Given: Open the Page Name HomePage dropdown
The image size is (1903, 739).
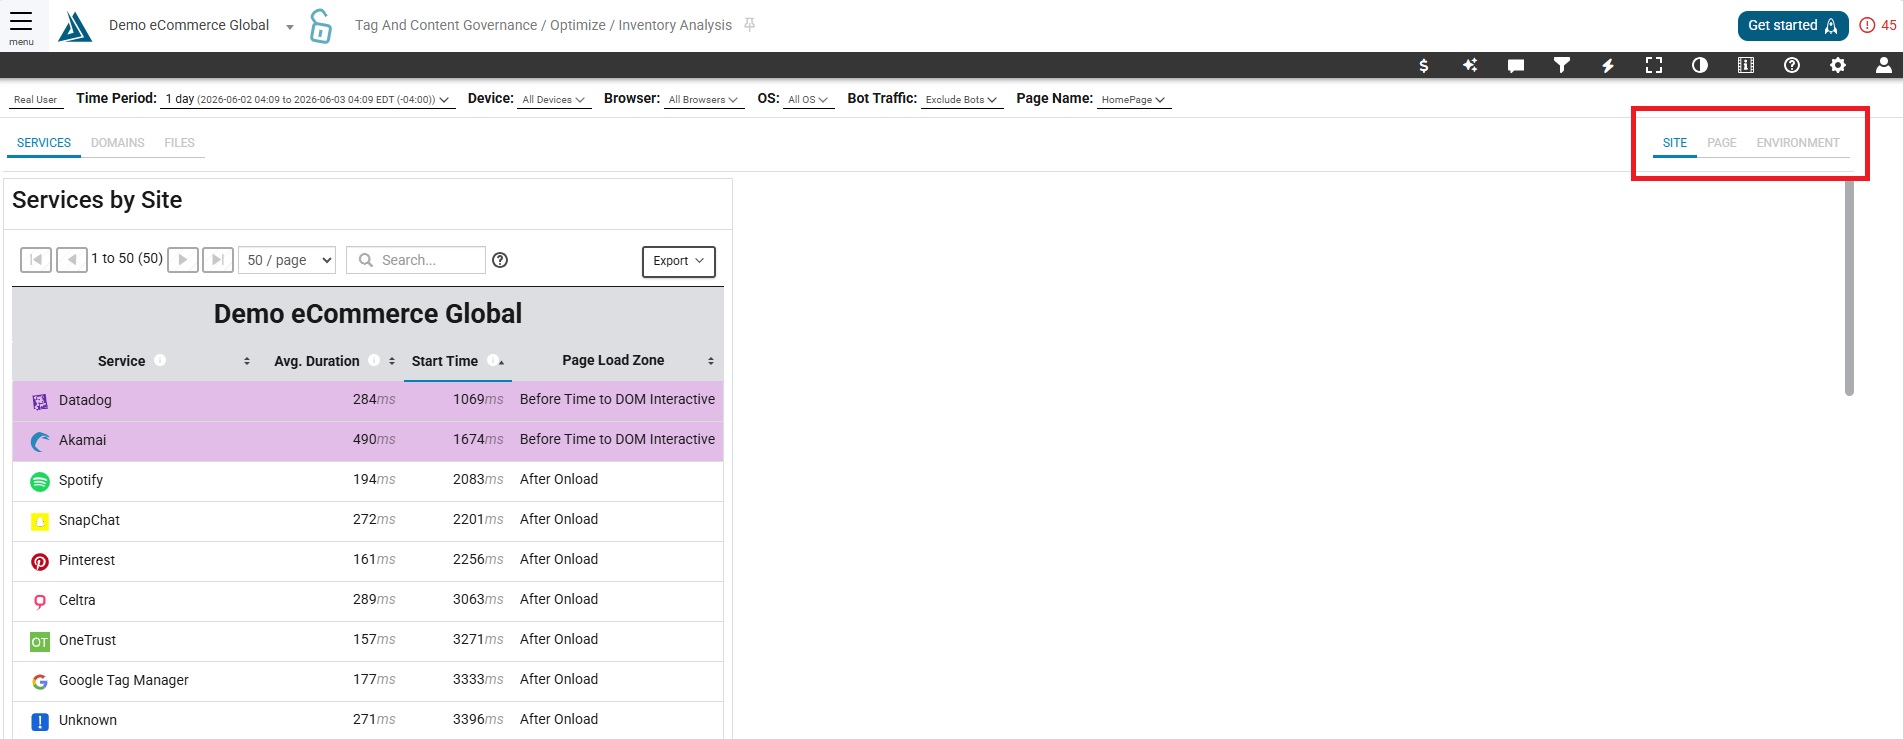Looking at the screenshot, I should click(x=1133, y=99).
